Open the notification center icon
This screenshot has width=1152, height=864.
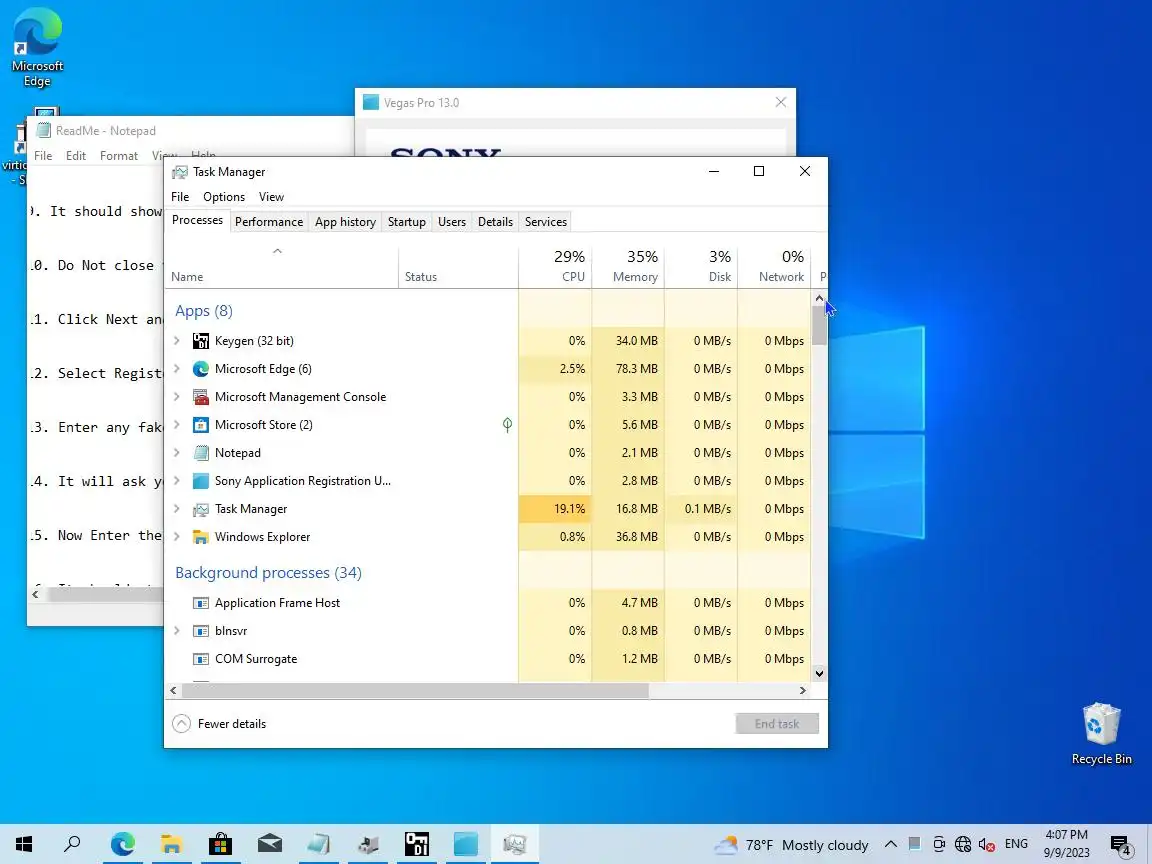click(x=1121, y=846)
